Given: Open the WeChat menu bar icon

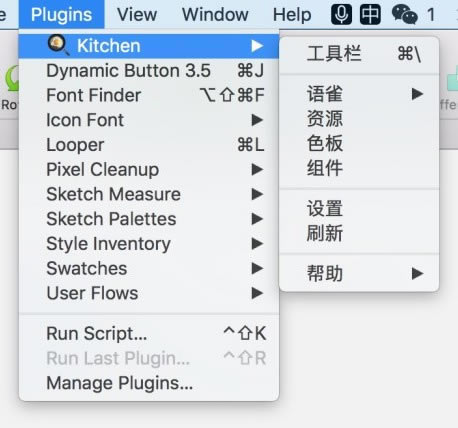Looking at the screenshot, I should pos(404,15).
